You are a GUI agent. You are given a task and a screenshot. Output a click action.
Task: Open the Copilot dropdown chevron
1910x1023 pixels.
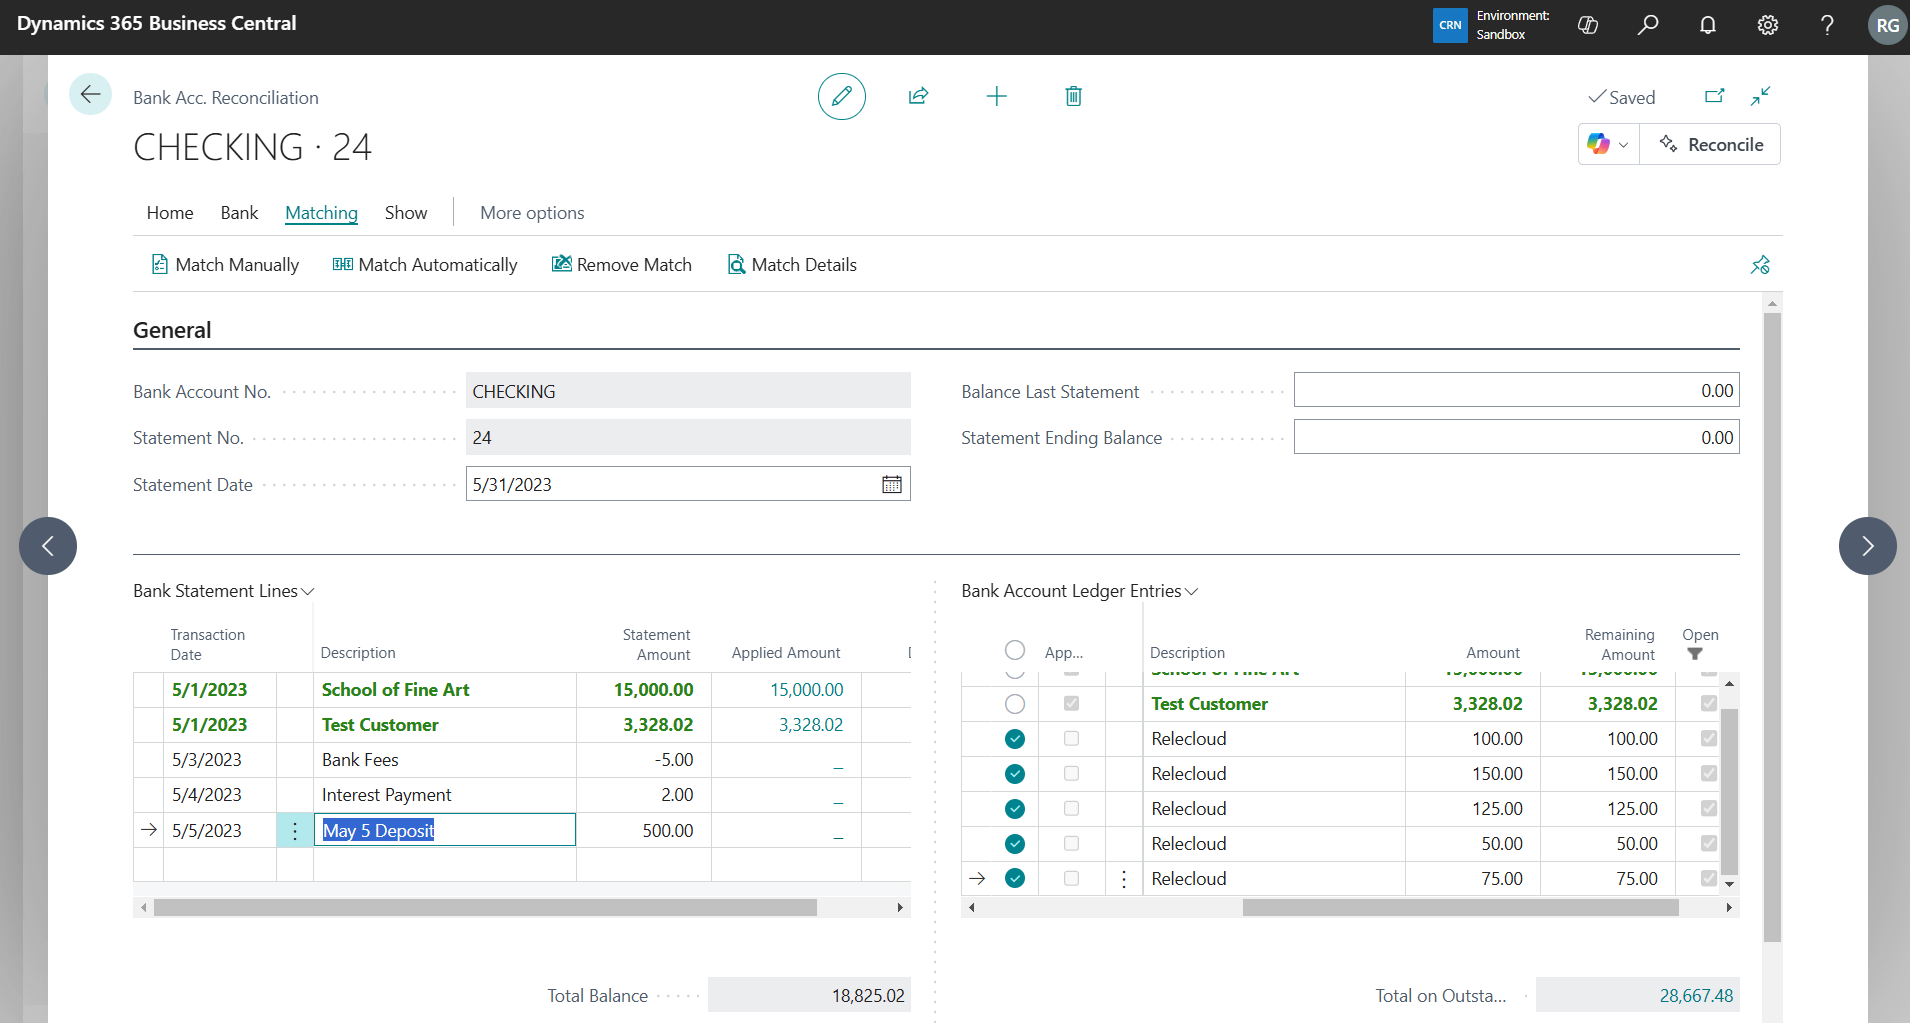click(1623, 145)
